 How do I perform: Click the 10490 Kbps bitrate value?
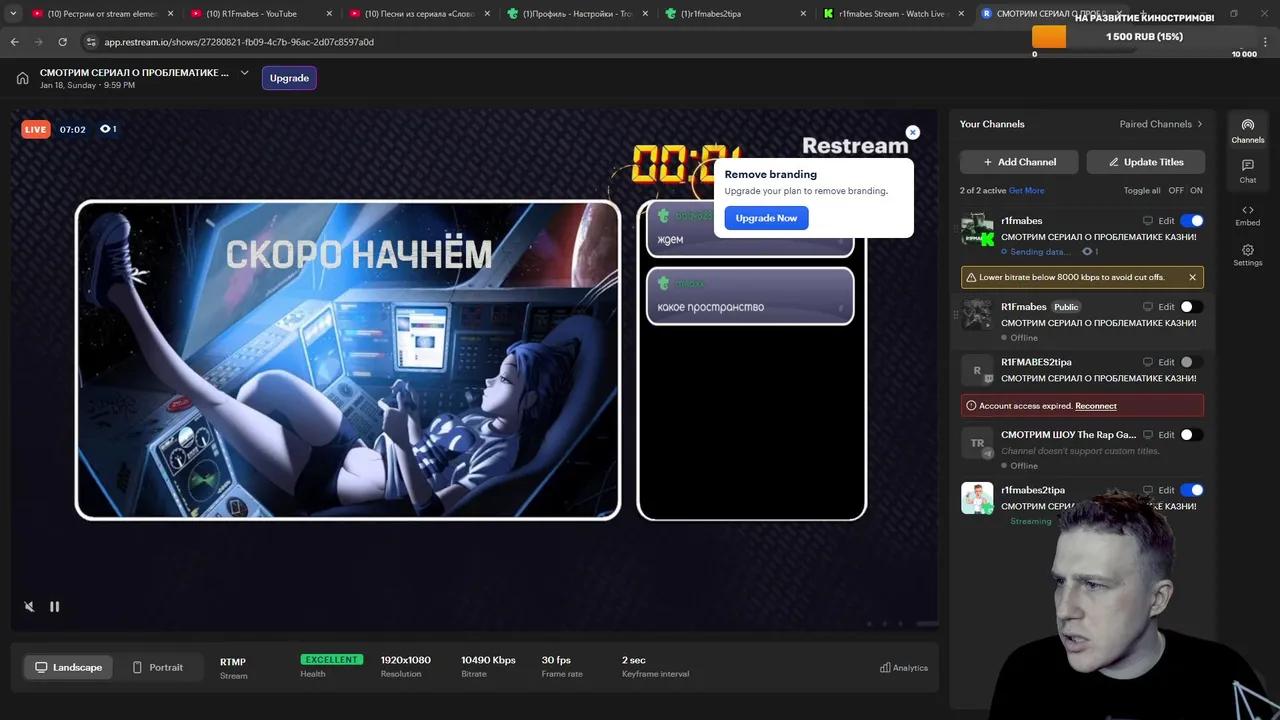click(x=488, y=660)
